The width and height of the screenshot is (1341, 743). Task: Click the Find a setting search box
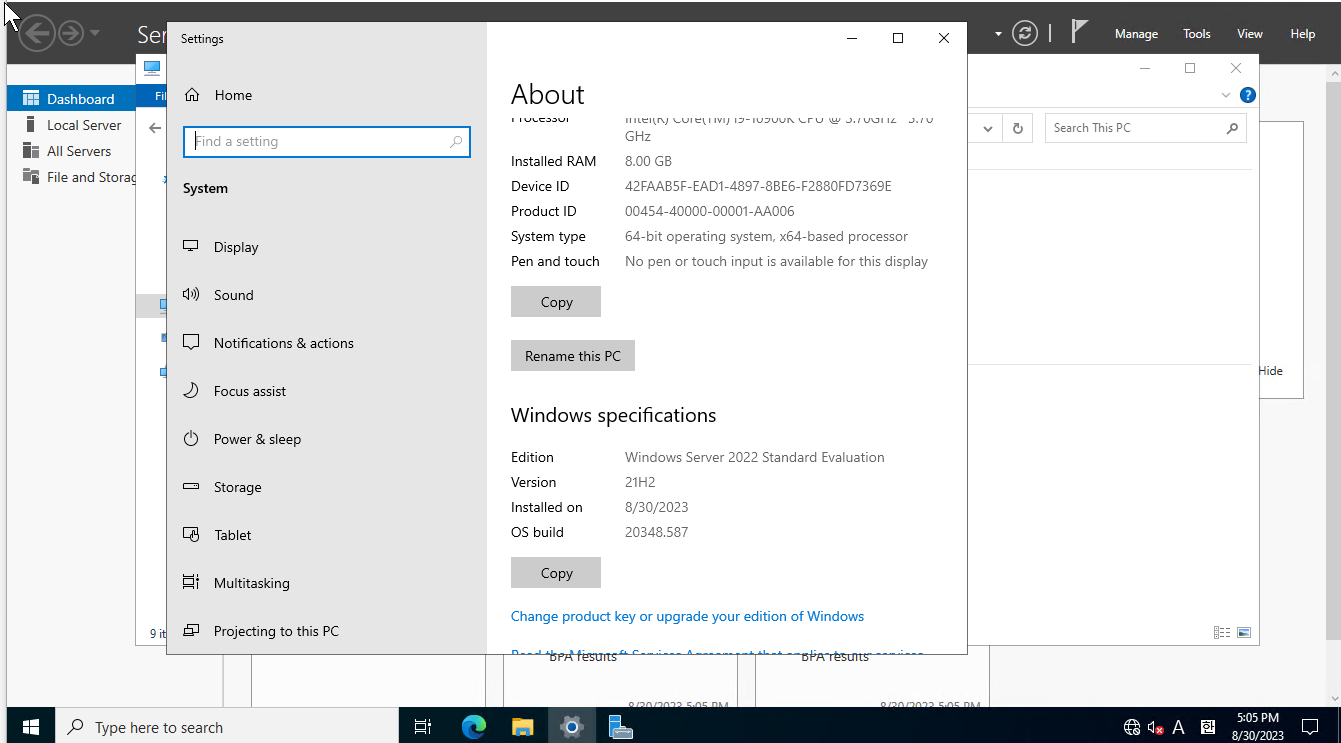point(327,142)
